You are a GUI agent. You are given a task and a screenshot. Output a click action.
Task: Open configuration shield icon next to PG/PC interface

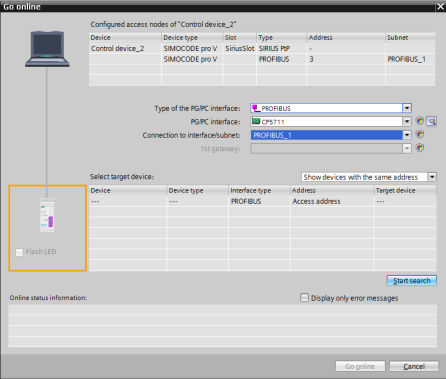[420, 121]
